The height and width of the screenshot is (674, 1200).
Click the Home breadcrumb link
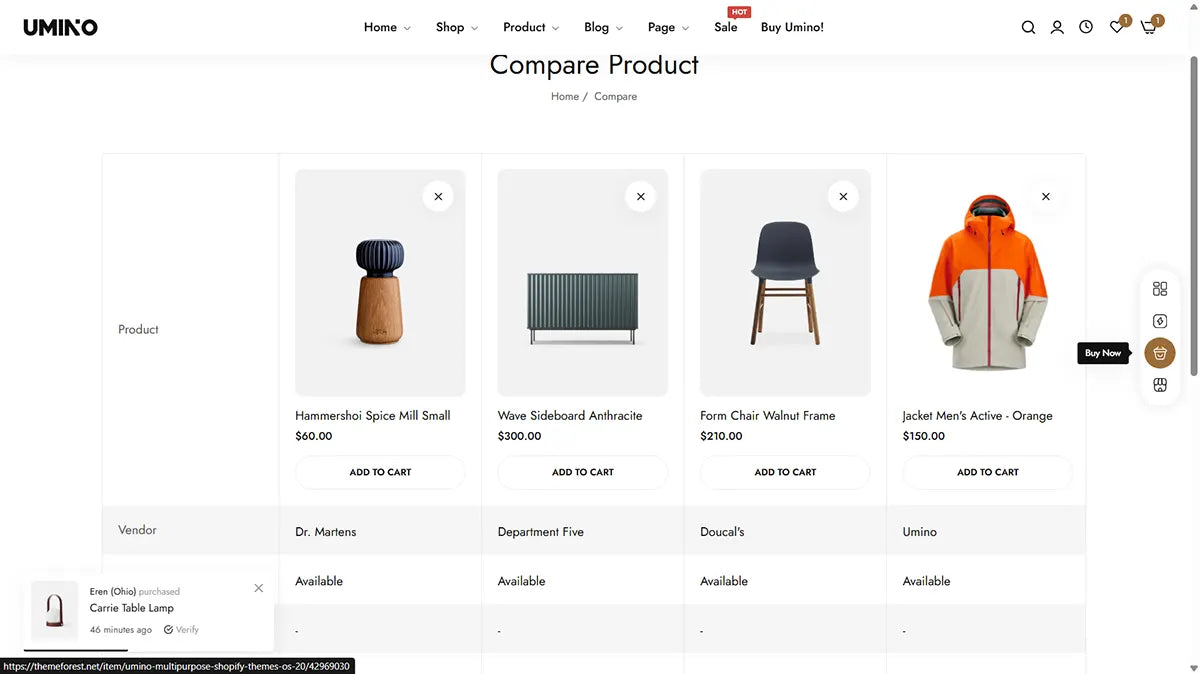pos(564,96)
